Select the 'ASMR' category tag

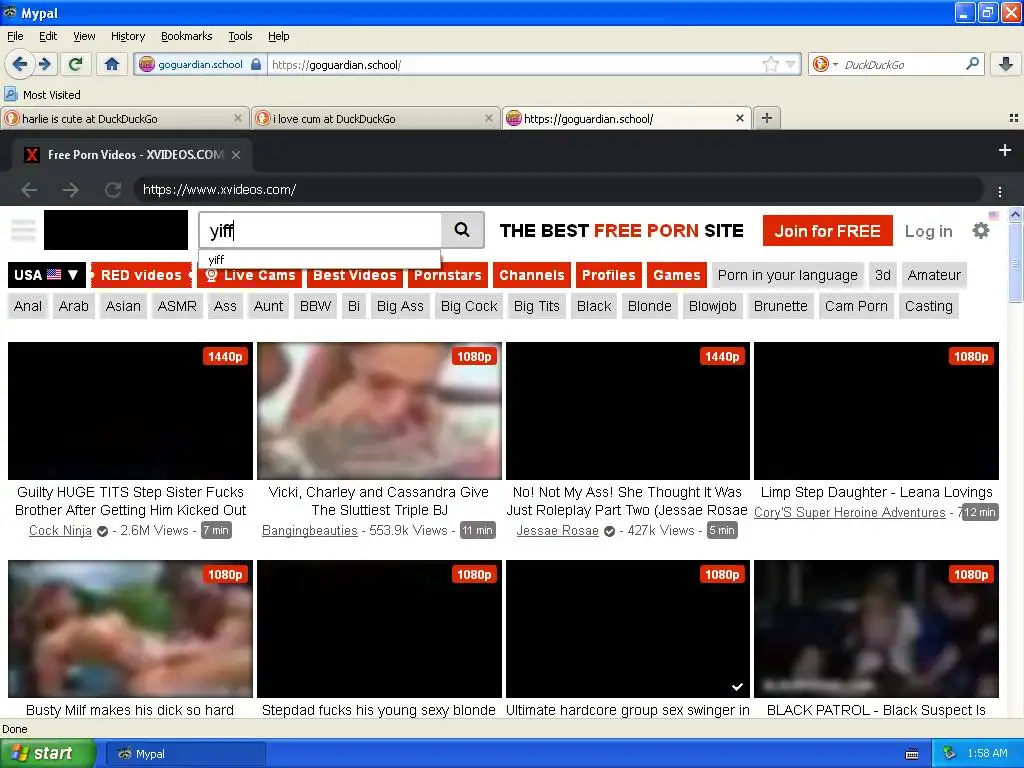[x=177, y=306]
